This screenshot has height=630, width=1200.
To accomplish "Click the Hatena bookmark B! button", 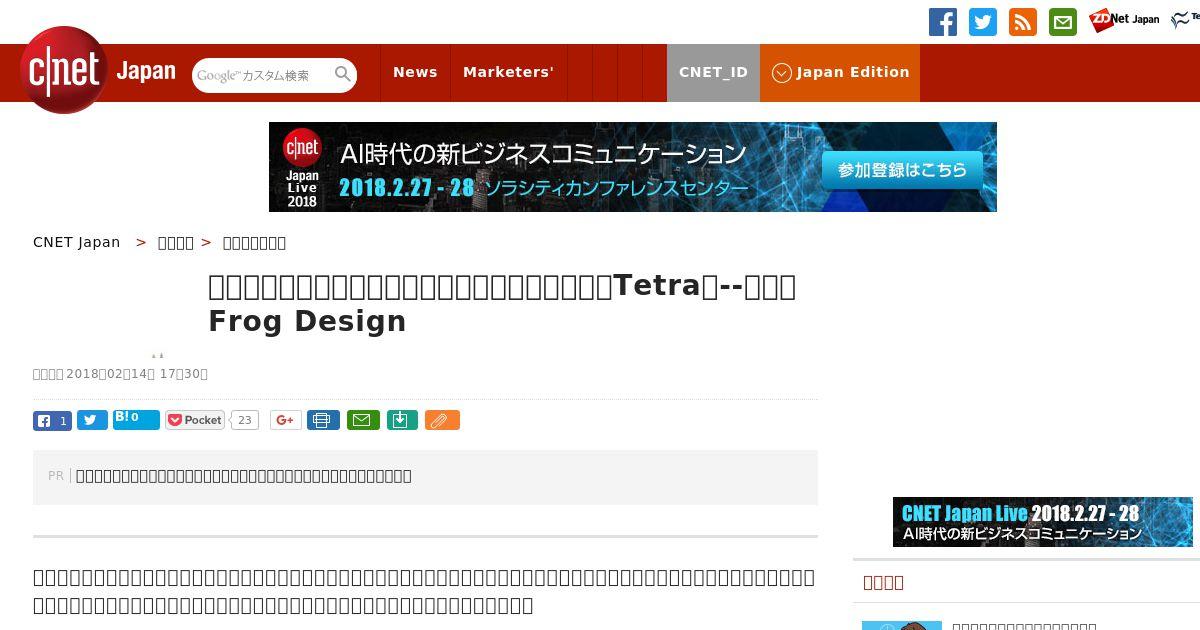I will click(x=136, y=419).
